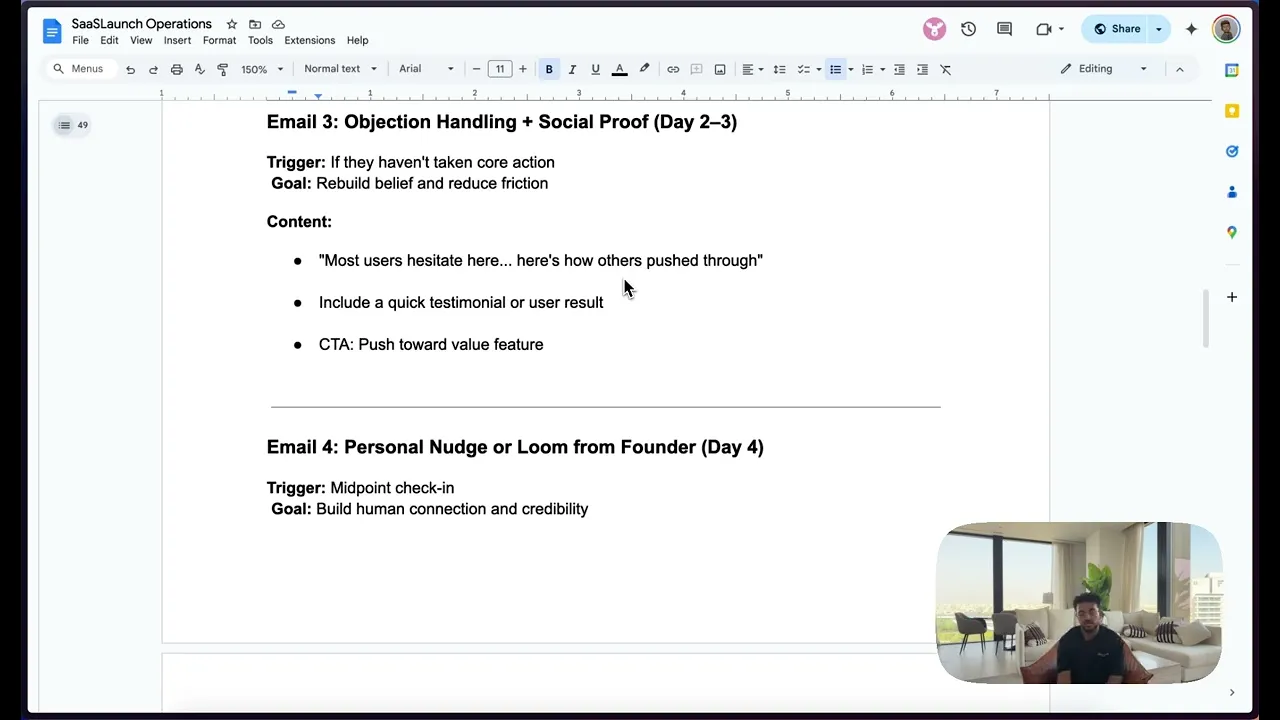Open text alignment options
The height and width of the screenshot is (720, 1280).
pyautogui.click(x=752, y=69)
